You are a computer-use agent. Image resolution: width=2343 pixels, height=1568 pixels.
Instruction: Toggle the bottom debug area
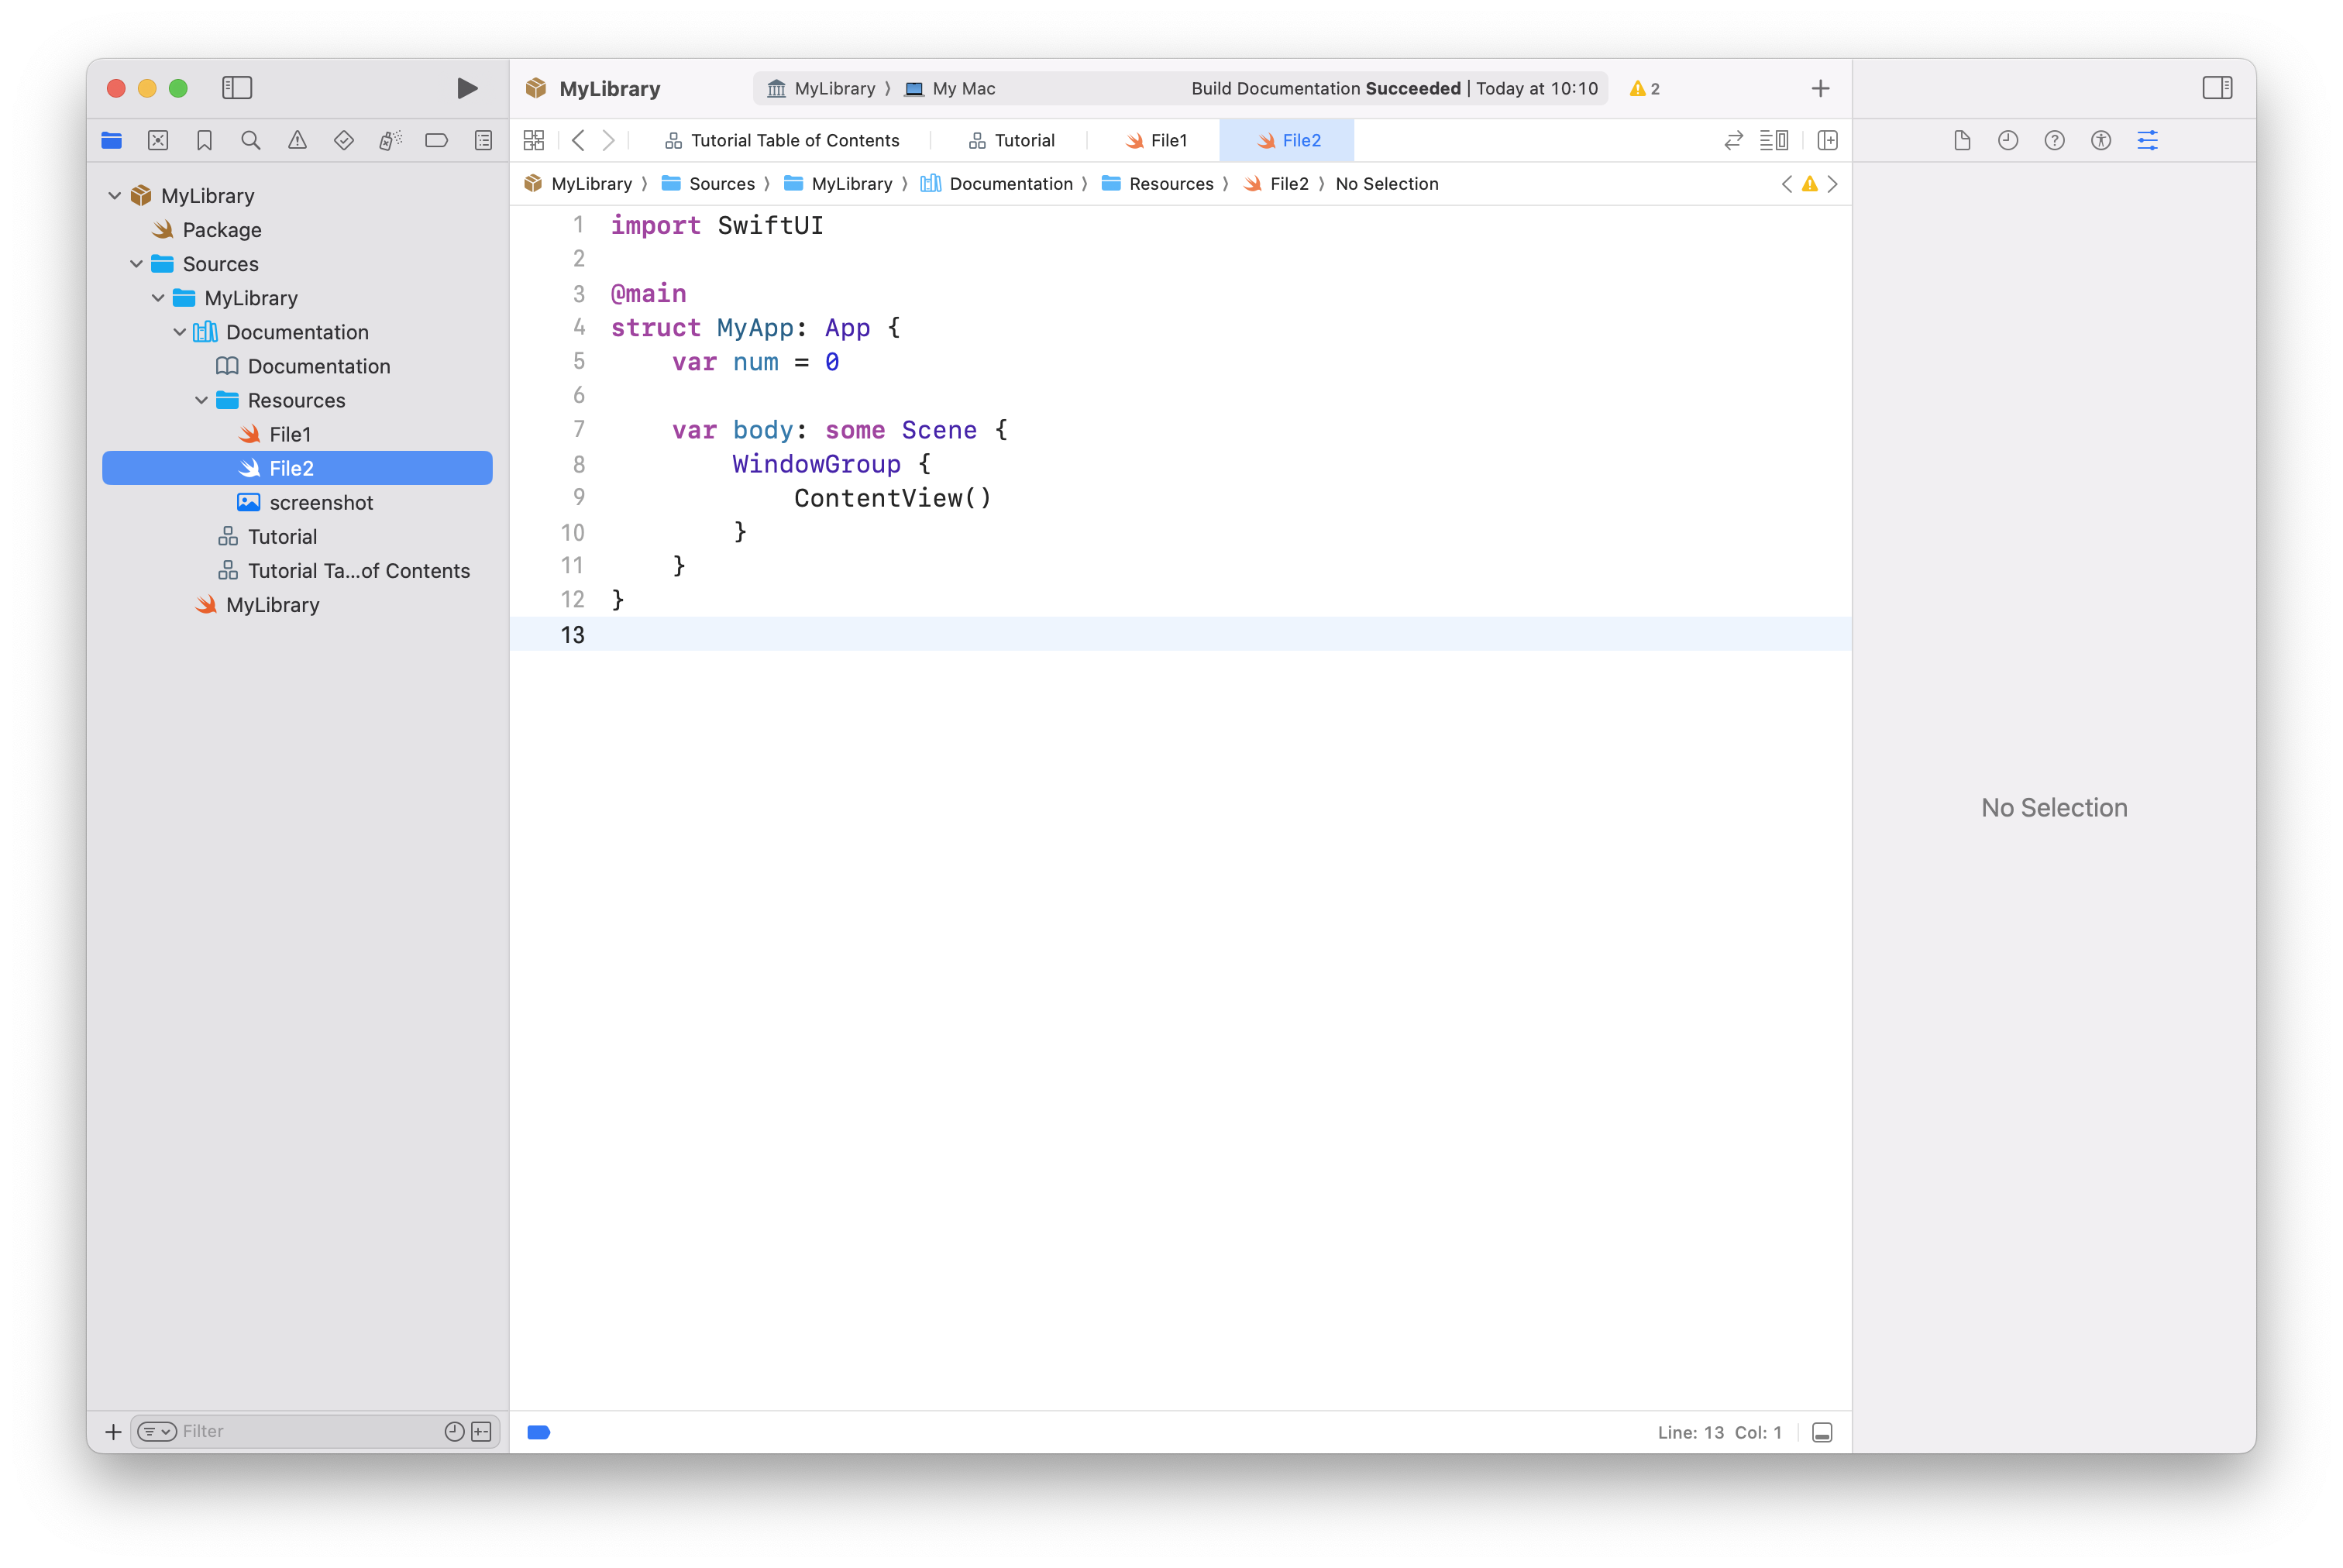point(1822,1432)
